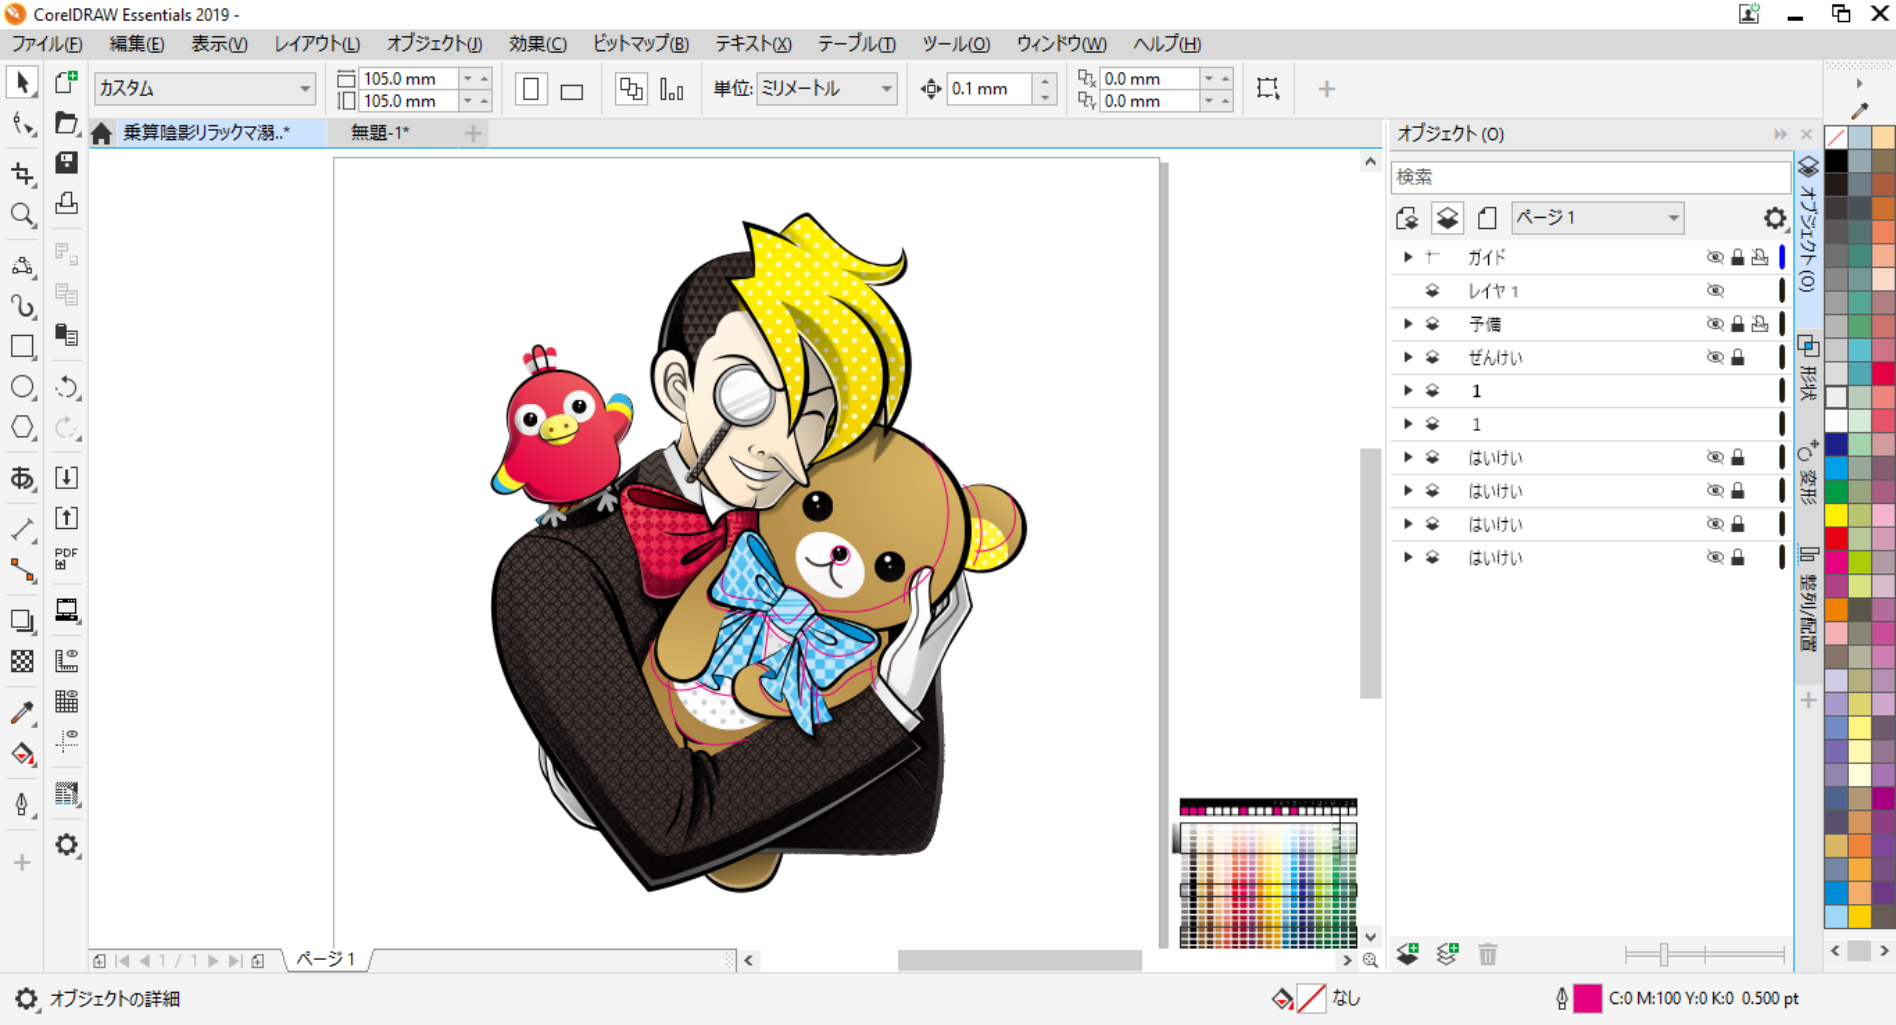Click the Print icon in toolbar
The height and width of the screenshot is (1025, 1896).
click(67, 204)
